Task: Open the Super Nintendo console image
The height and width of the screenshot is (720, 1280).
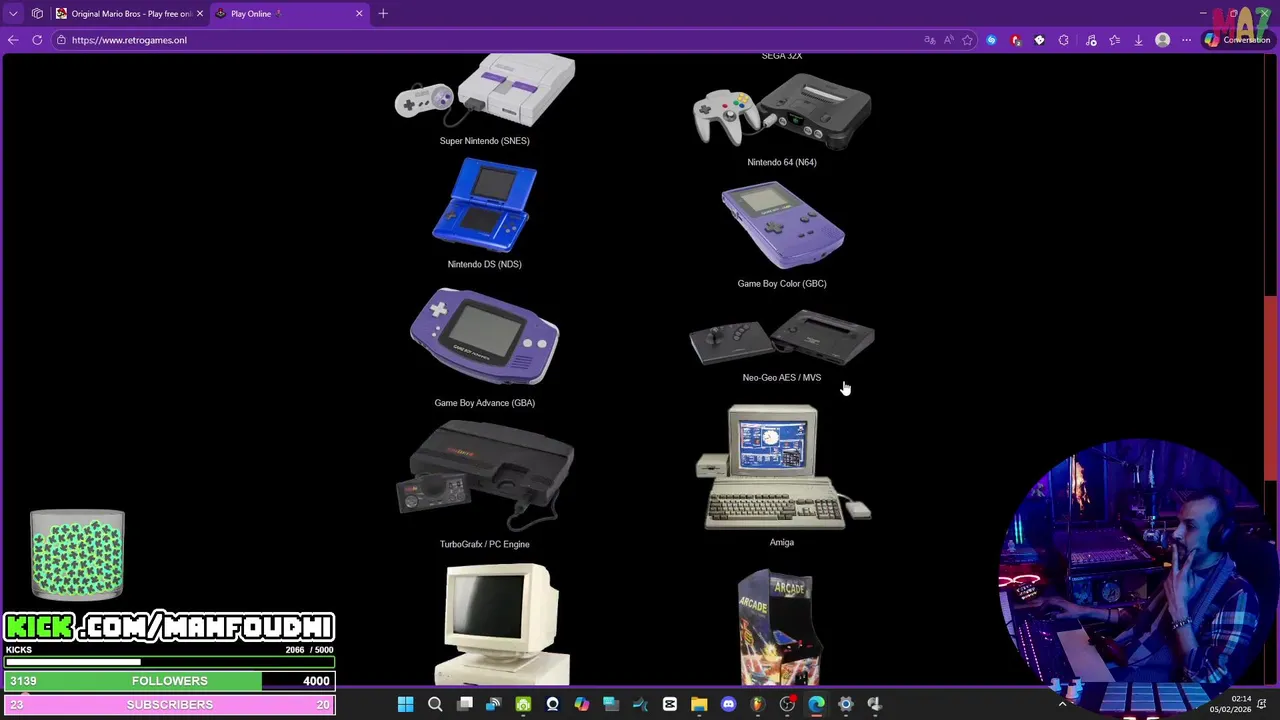Action: coord(485,90)
